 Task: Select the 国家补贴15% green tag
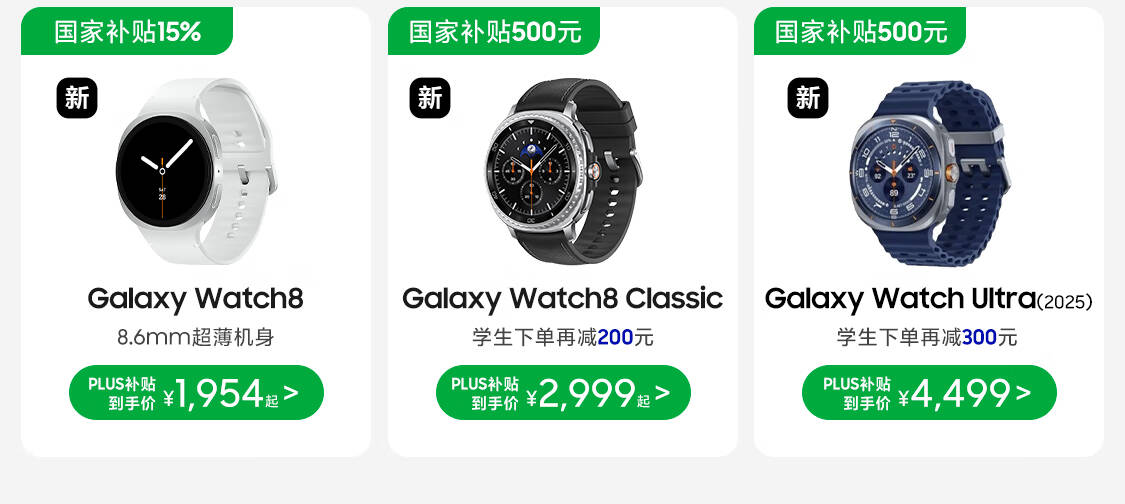[x=127, y=31]
